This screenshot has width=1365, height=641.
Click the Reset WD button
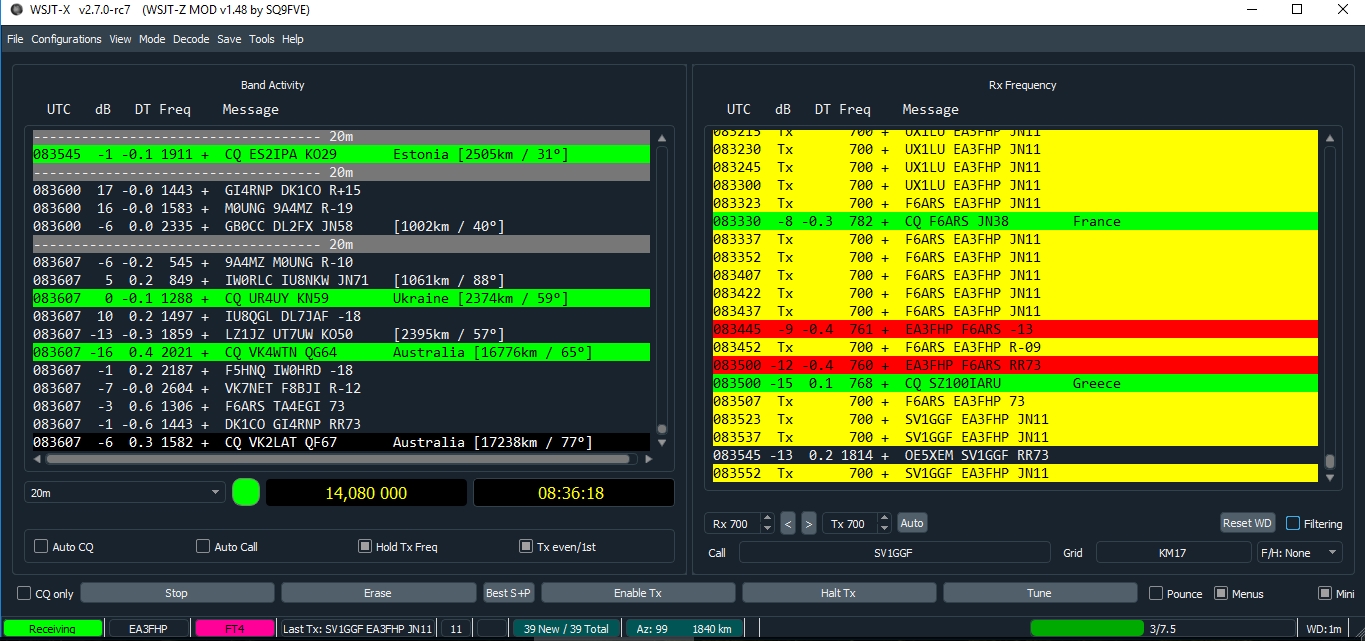click(x=1247, y=523)
